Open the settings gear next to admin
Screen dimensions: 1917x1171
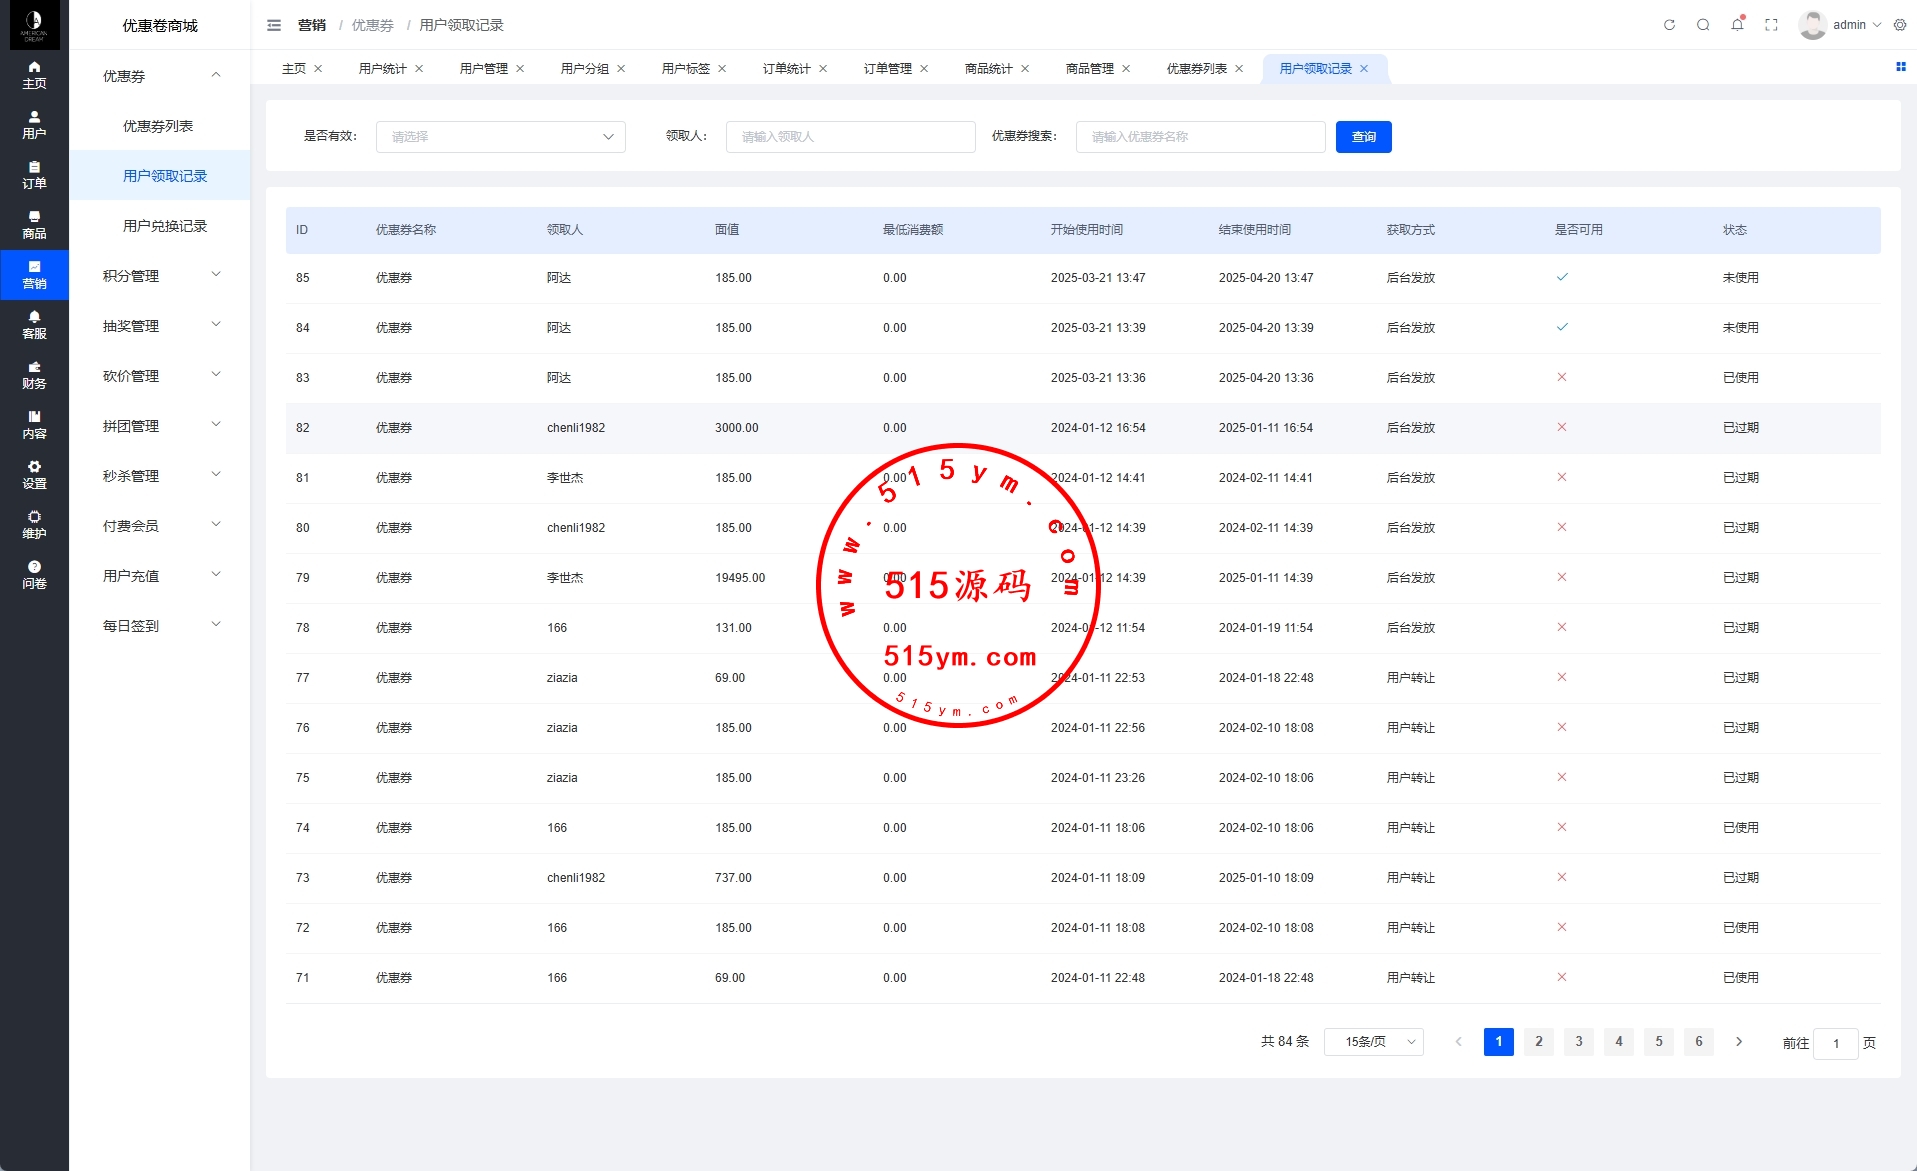pos(1900,25)
